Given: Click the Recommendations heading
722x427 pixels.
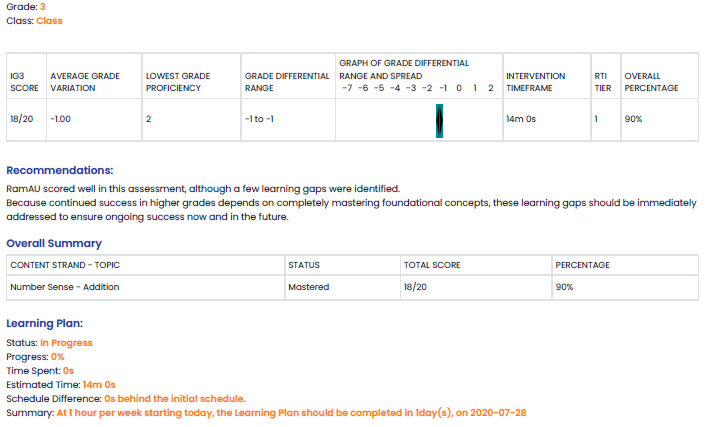Looking at the screenshot, I should tap(59, 170).
